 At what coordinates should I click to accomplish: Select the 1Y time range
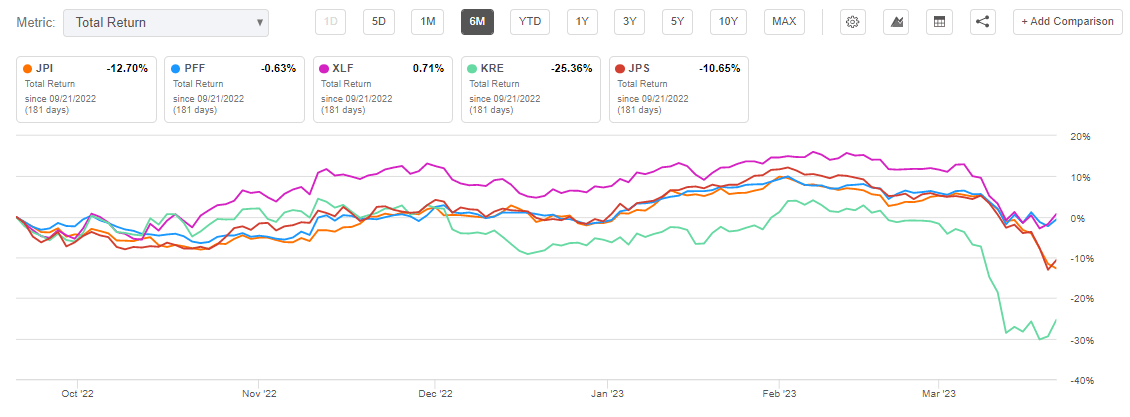click(582, 22)
